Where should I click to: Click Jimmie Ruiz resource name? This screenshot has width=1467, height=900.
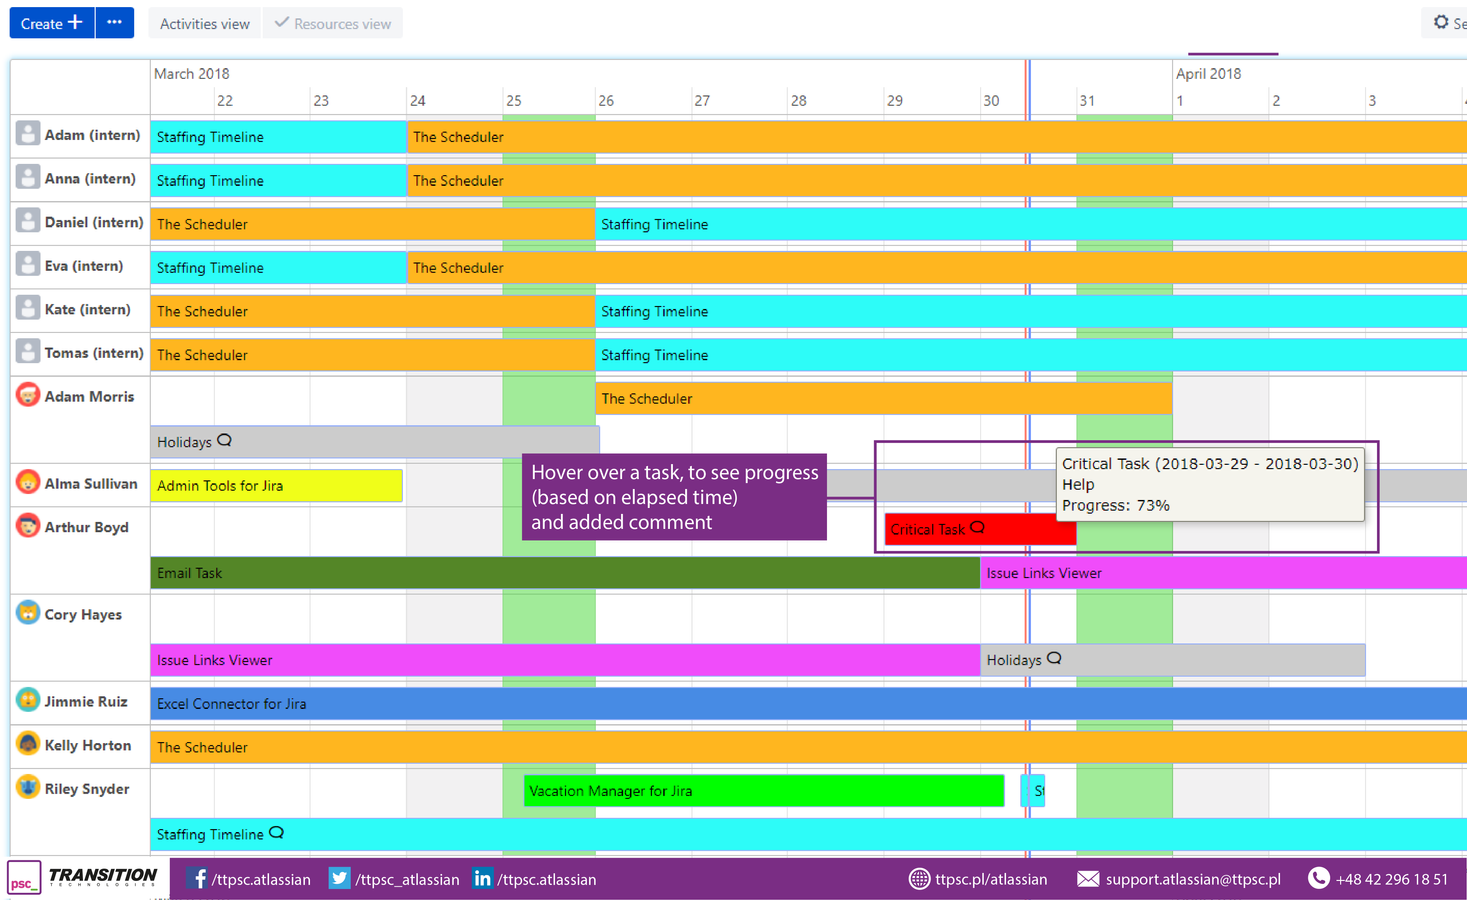[86, 702]
